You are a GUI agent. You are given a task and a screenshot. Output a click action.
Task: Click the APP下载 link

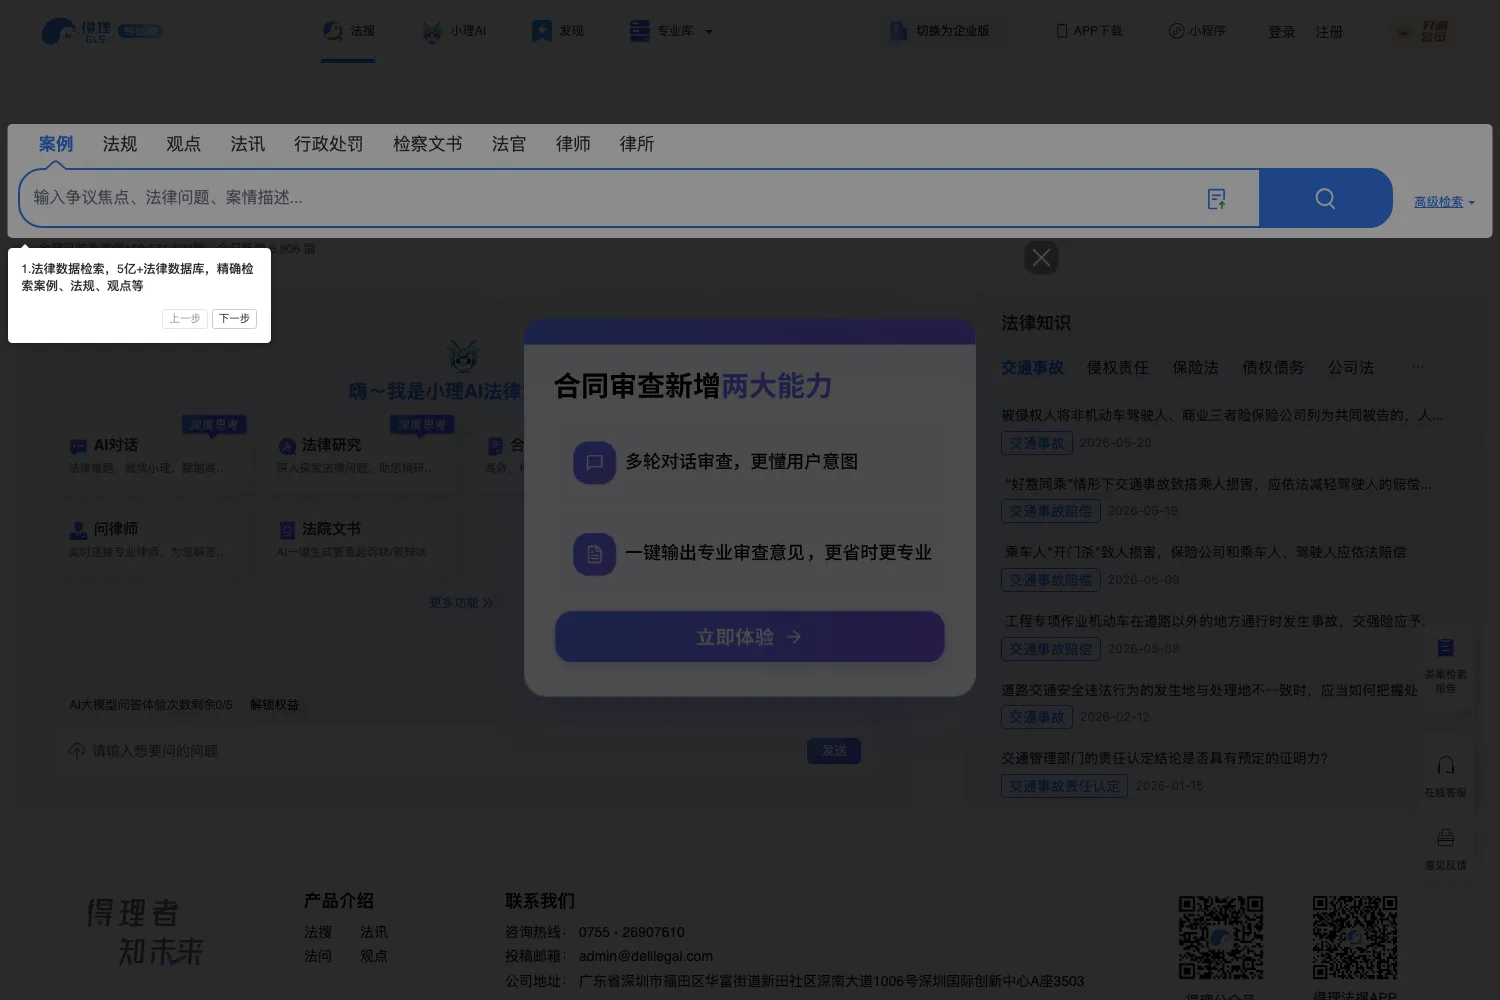point(1089,31)
